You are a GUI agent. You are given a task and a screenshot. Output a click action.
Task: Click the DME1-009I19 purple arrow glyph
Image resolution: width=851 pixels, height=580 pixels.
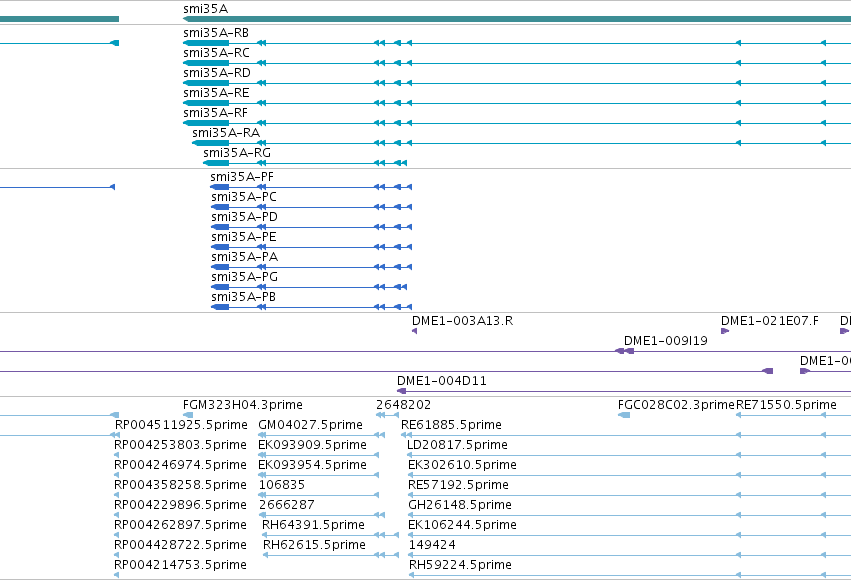point(624,351)
